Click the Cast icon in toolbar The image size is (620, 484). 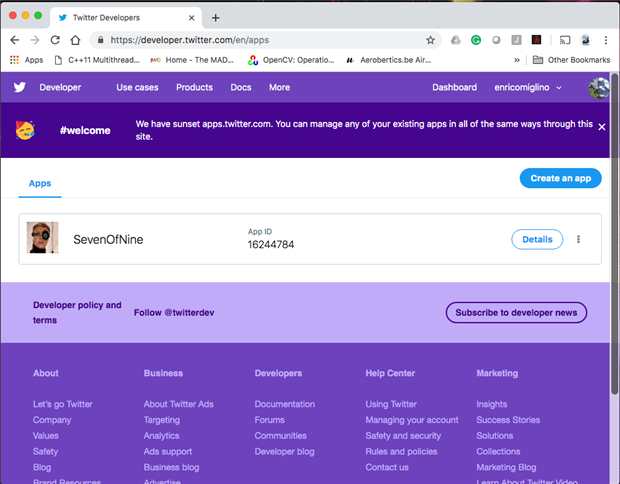coord(564,40)
